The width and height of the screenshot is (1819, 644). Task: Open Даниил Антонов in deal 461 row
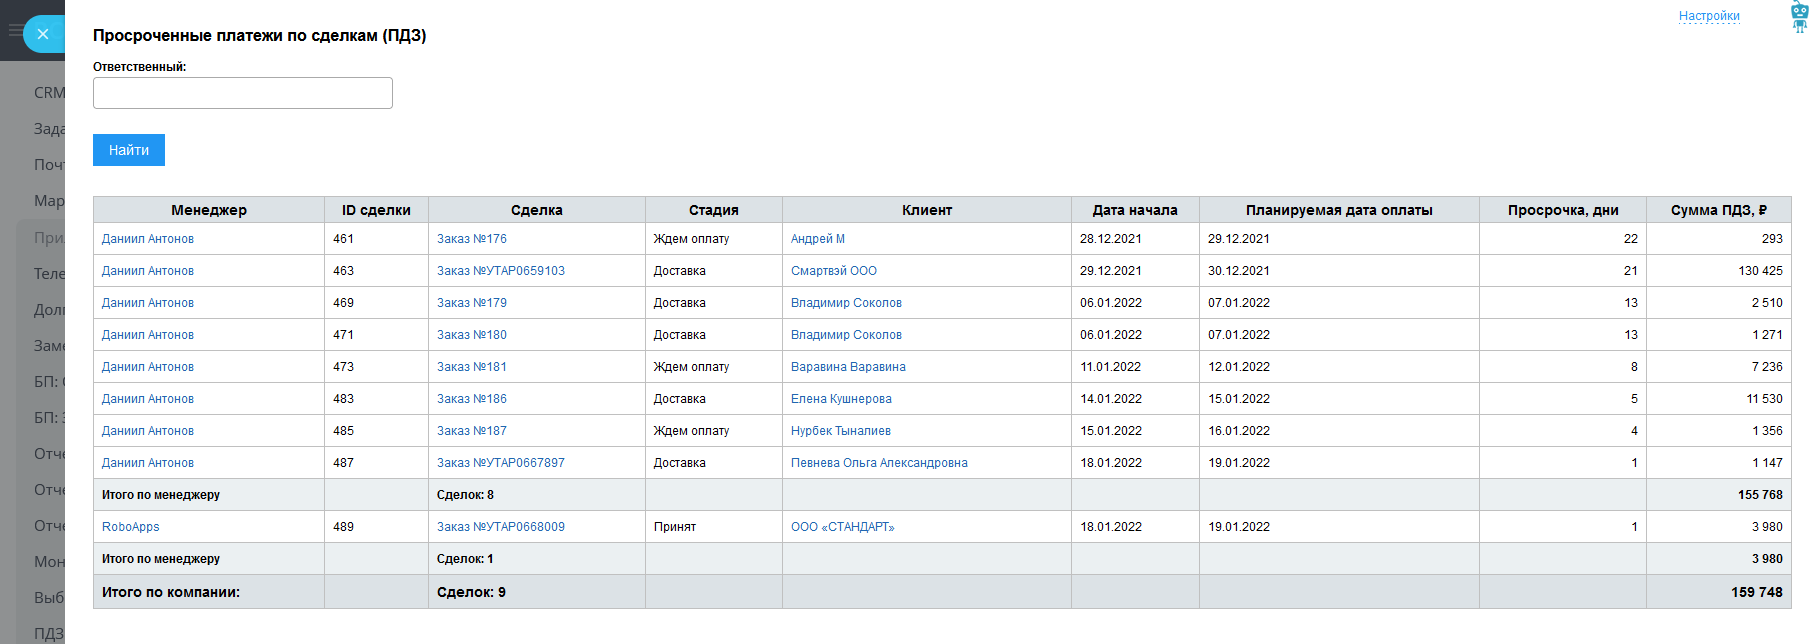(147, 239)
